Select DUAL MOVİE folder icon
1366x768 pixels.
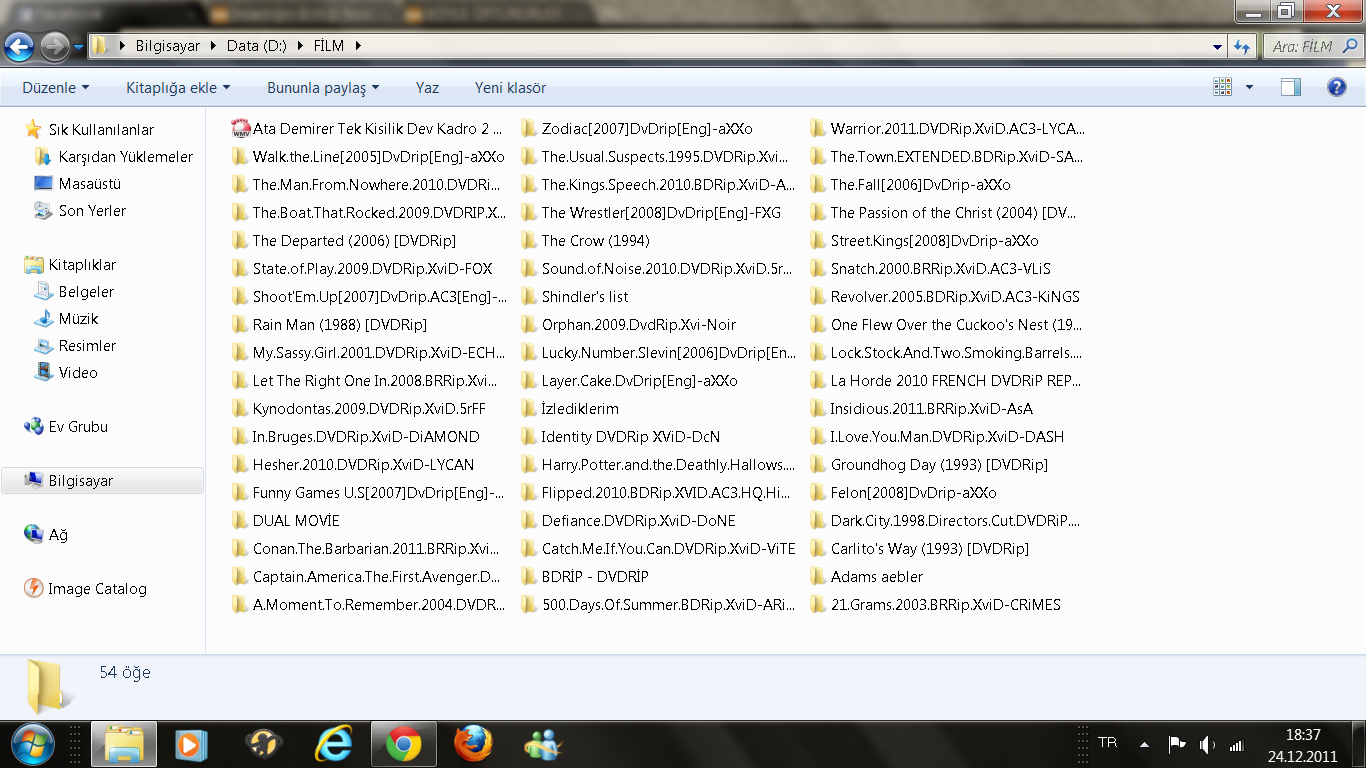point(240,521)
